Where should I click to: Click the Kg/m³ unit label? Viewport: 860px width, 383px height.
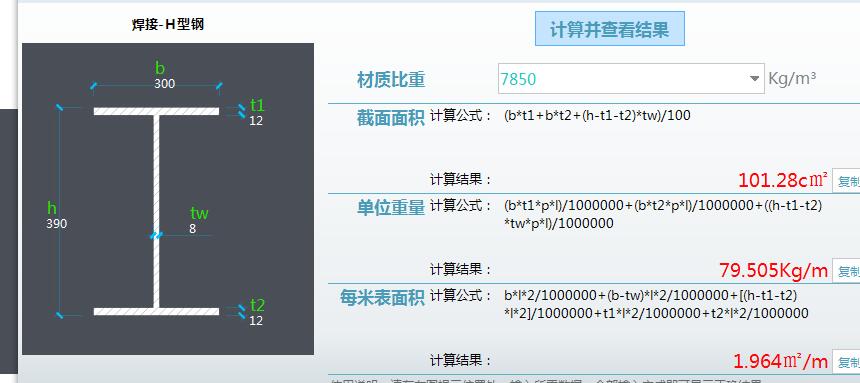[x=792, y=79]
